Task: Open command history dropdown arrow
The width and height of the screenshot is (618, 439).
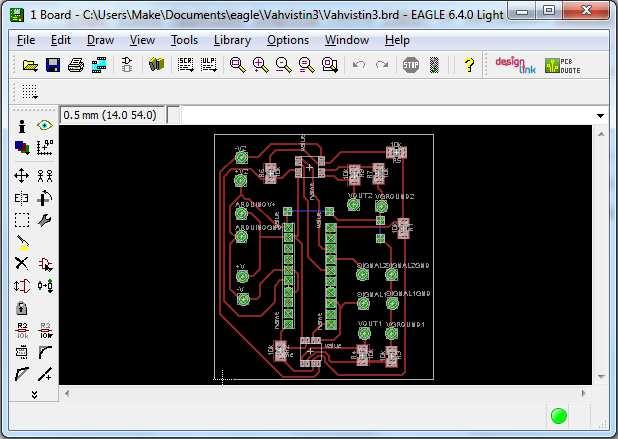Action: [x=600, y=115]
